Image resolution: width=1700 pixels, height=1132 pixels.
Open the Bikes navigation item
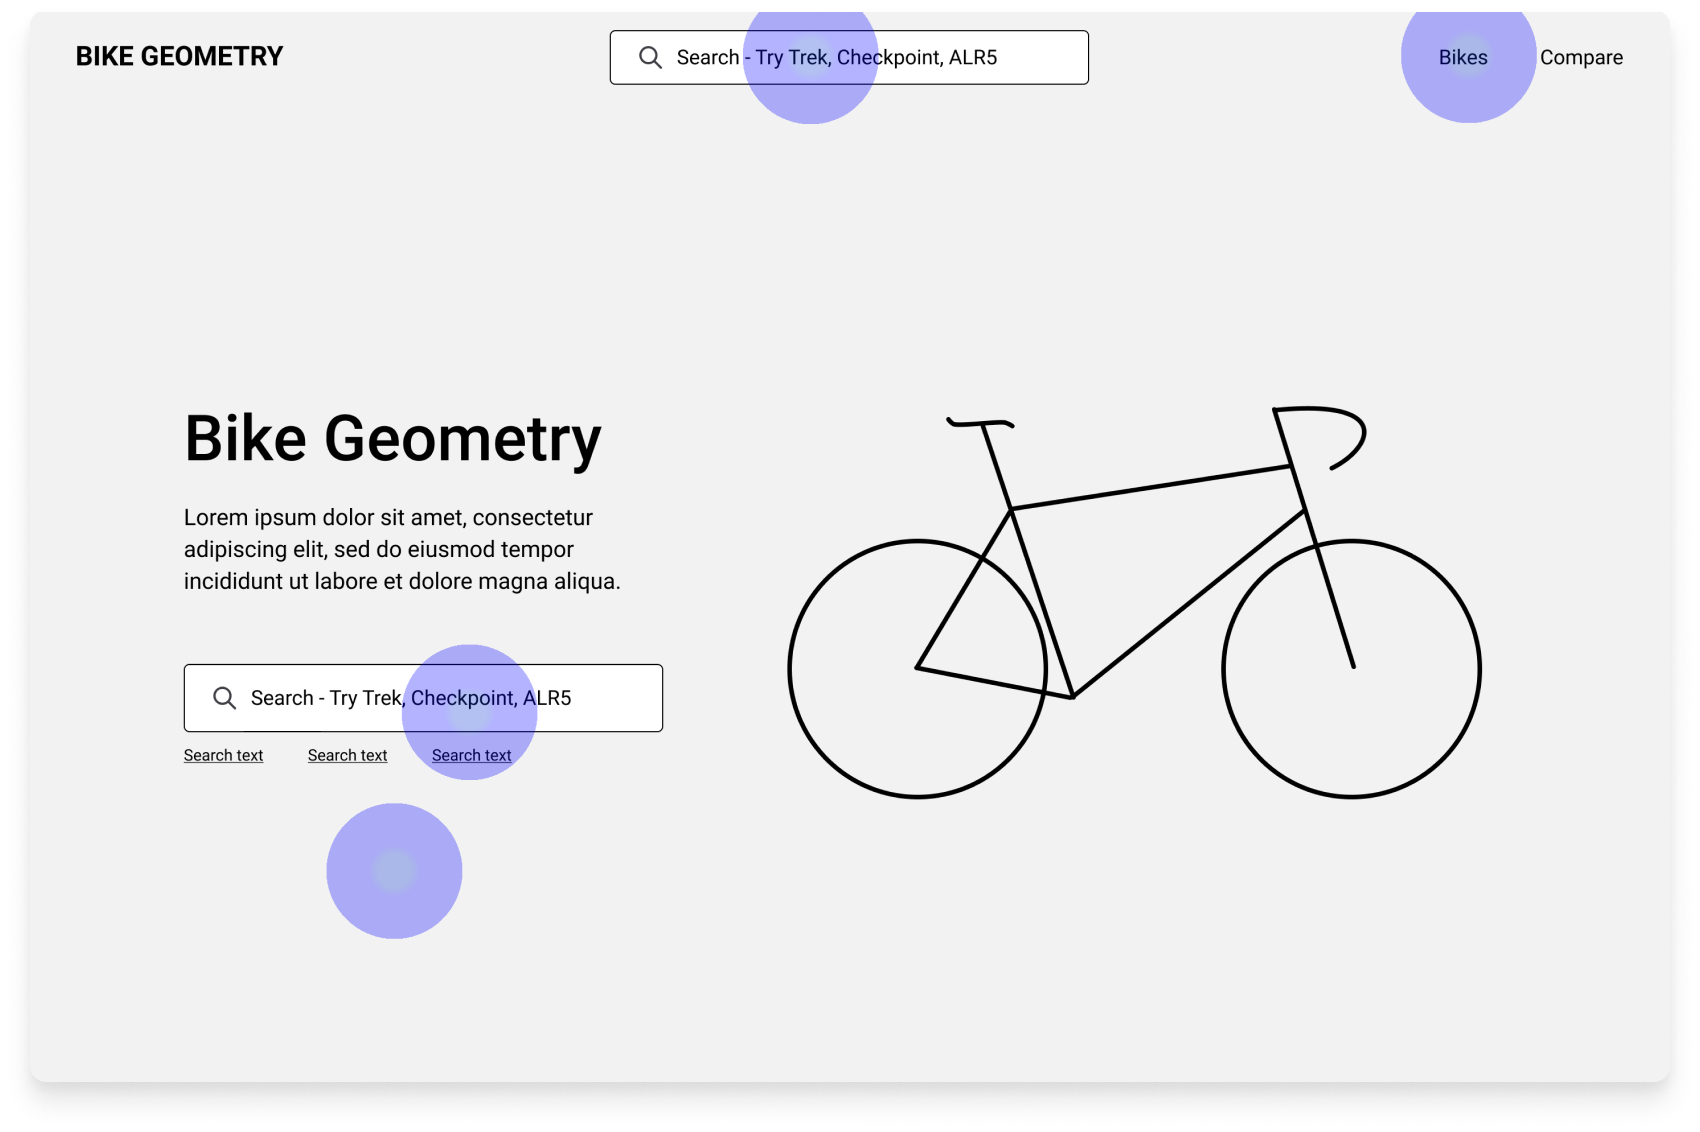[1463, 58]
